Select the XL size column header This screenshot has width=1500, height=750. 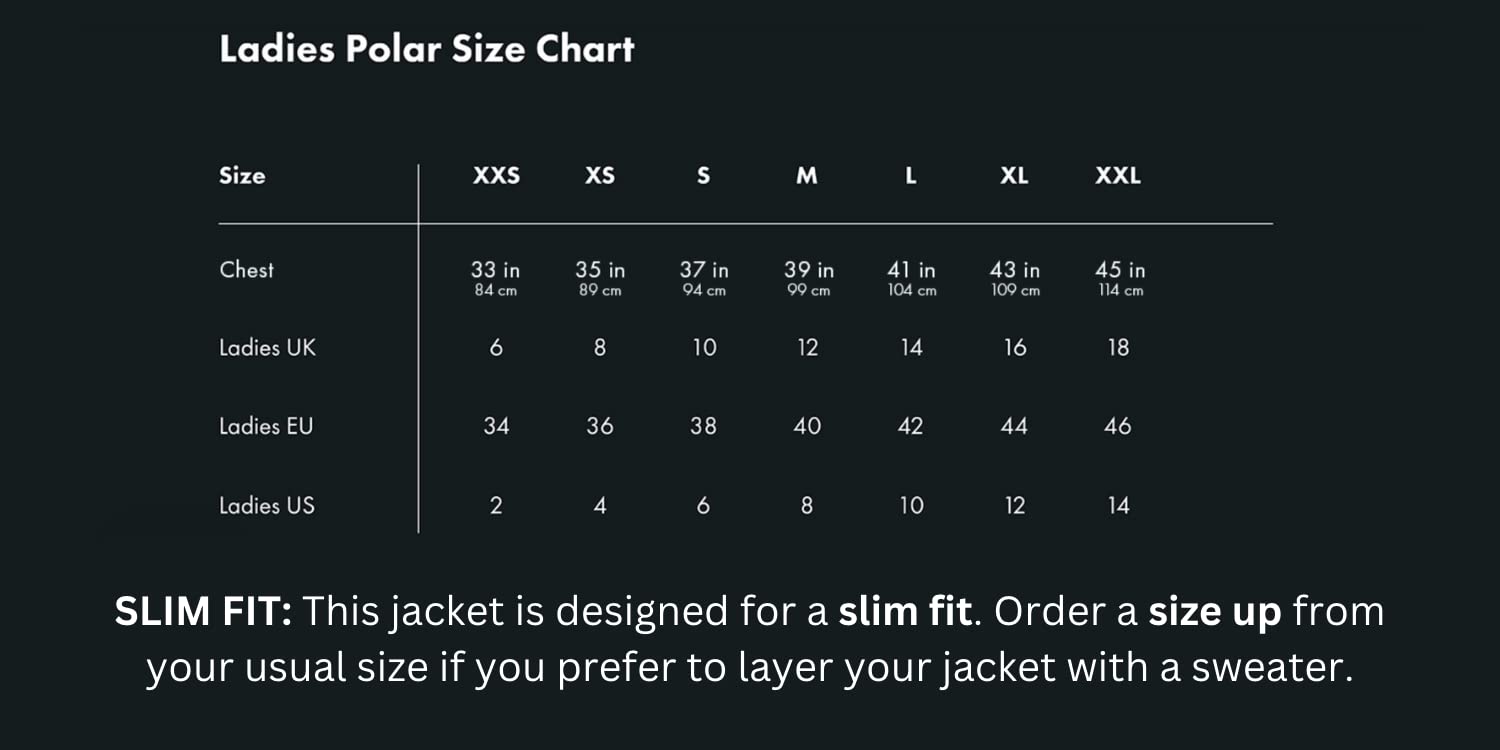(x=1014, y=176)
